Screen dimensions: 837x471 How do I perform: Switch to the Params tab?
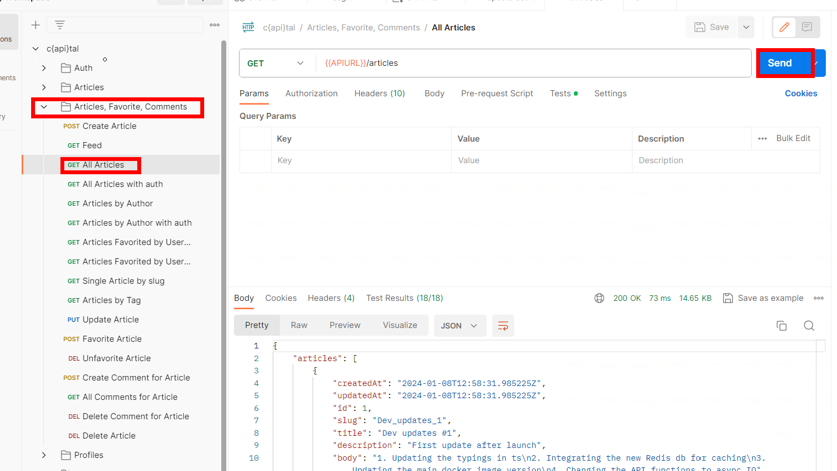click(254, 93)
